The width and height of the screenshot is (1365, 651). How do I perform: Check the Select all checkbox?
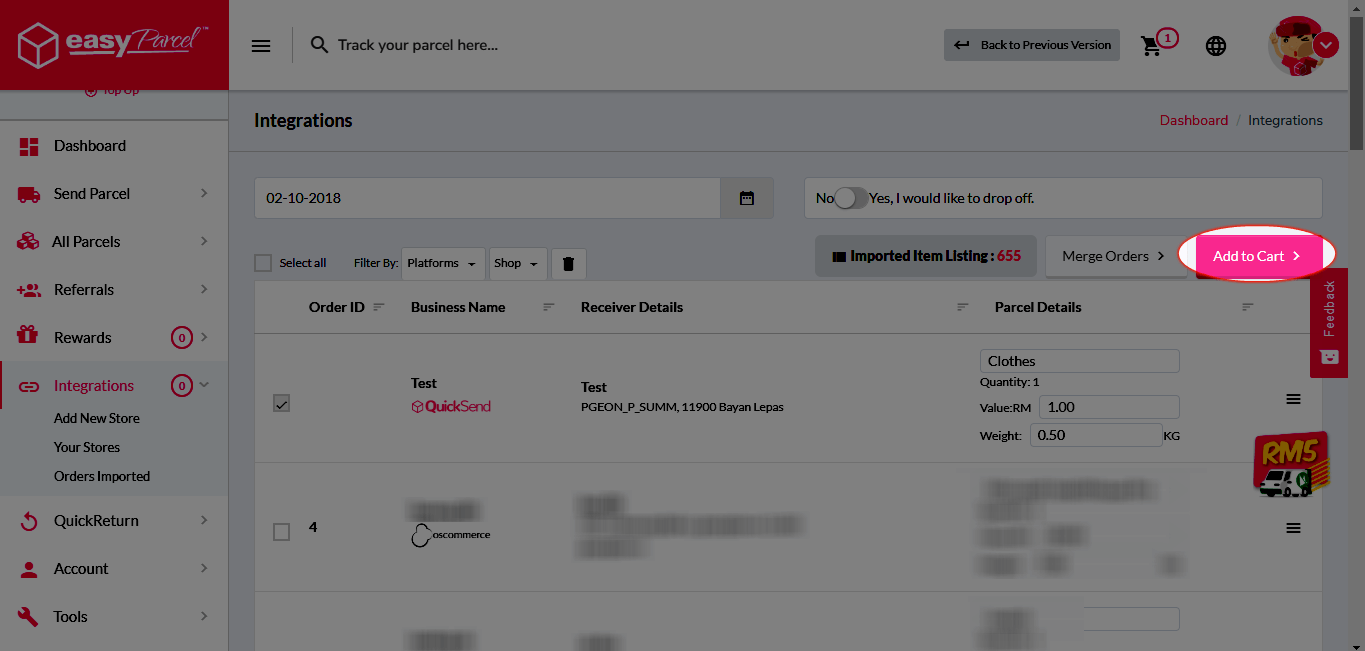(263, 263)
